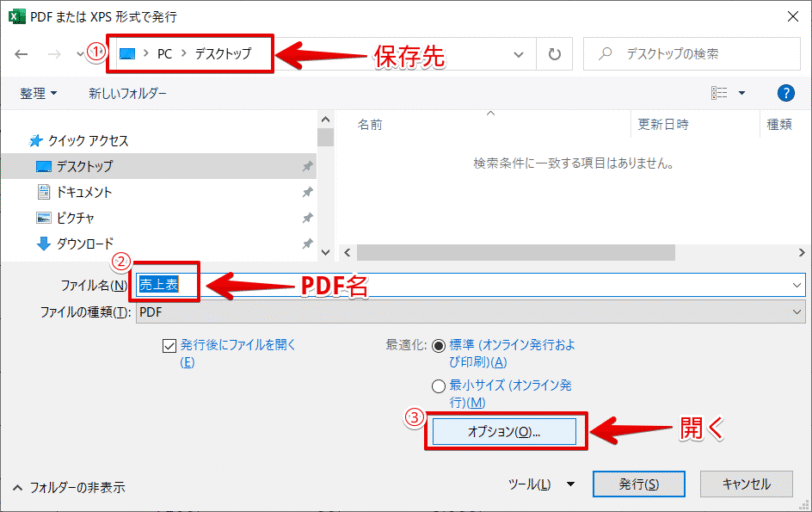The image size is (812, 512).
Task: Click the pin icon beside ドキュメント
Action: [x=307, y=192]
